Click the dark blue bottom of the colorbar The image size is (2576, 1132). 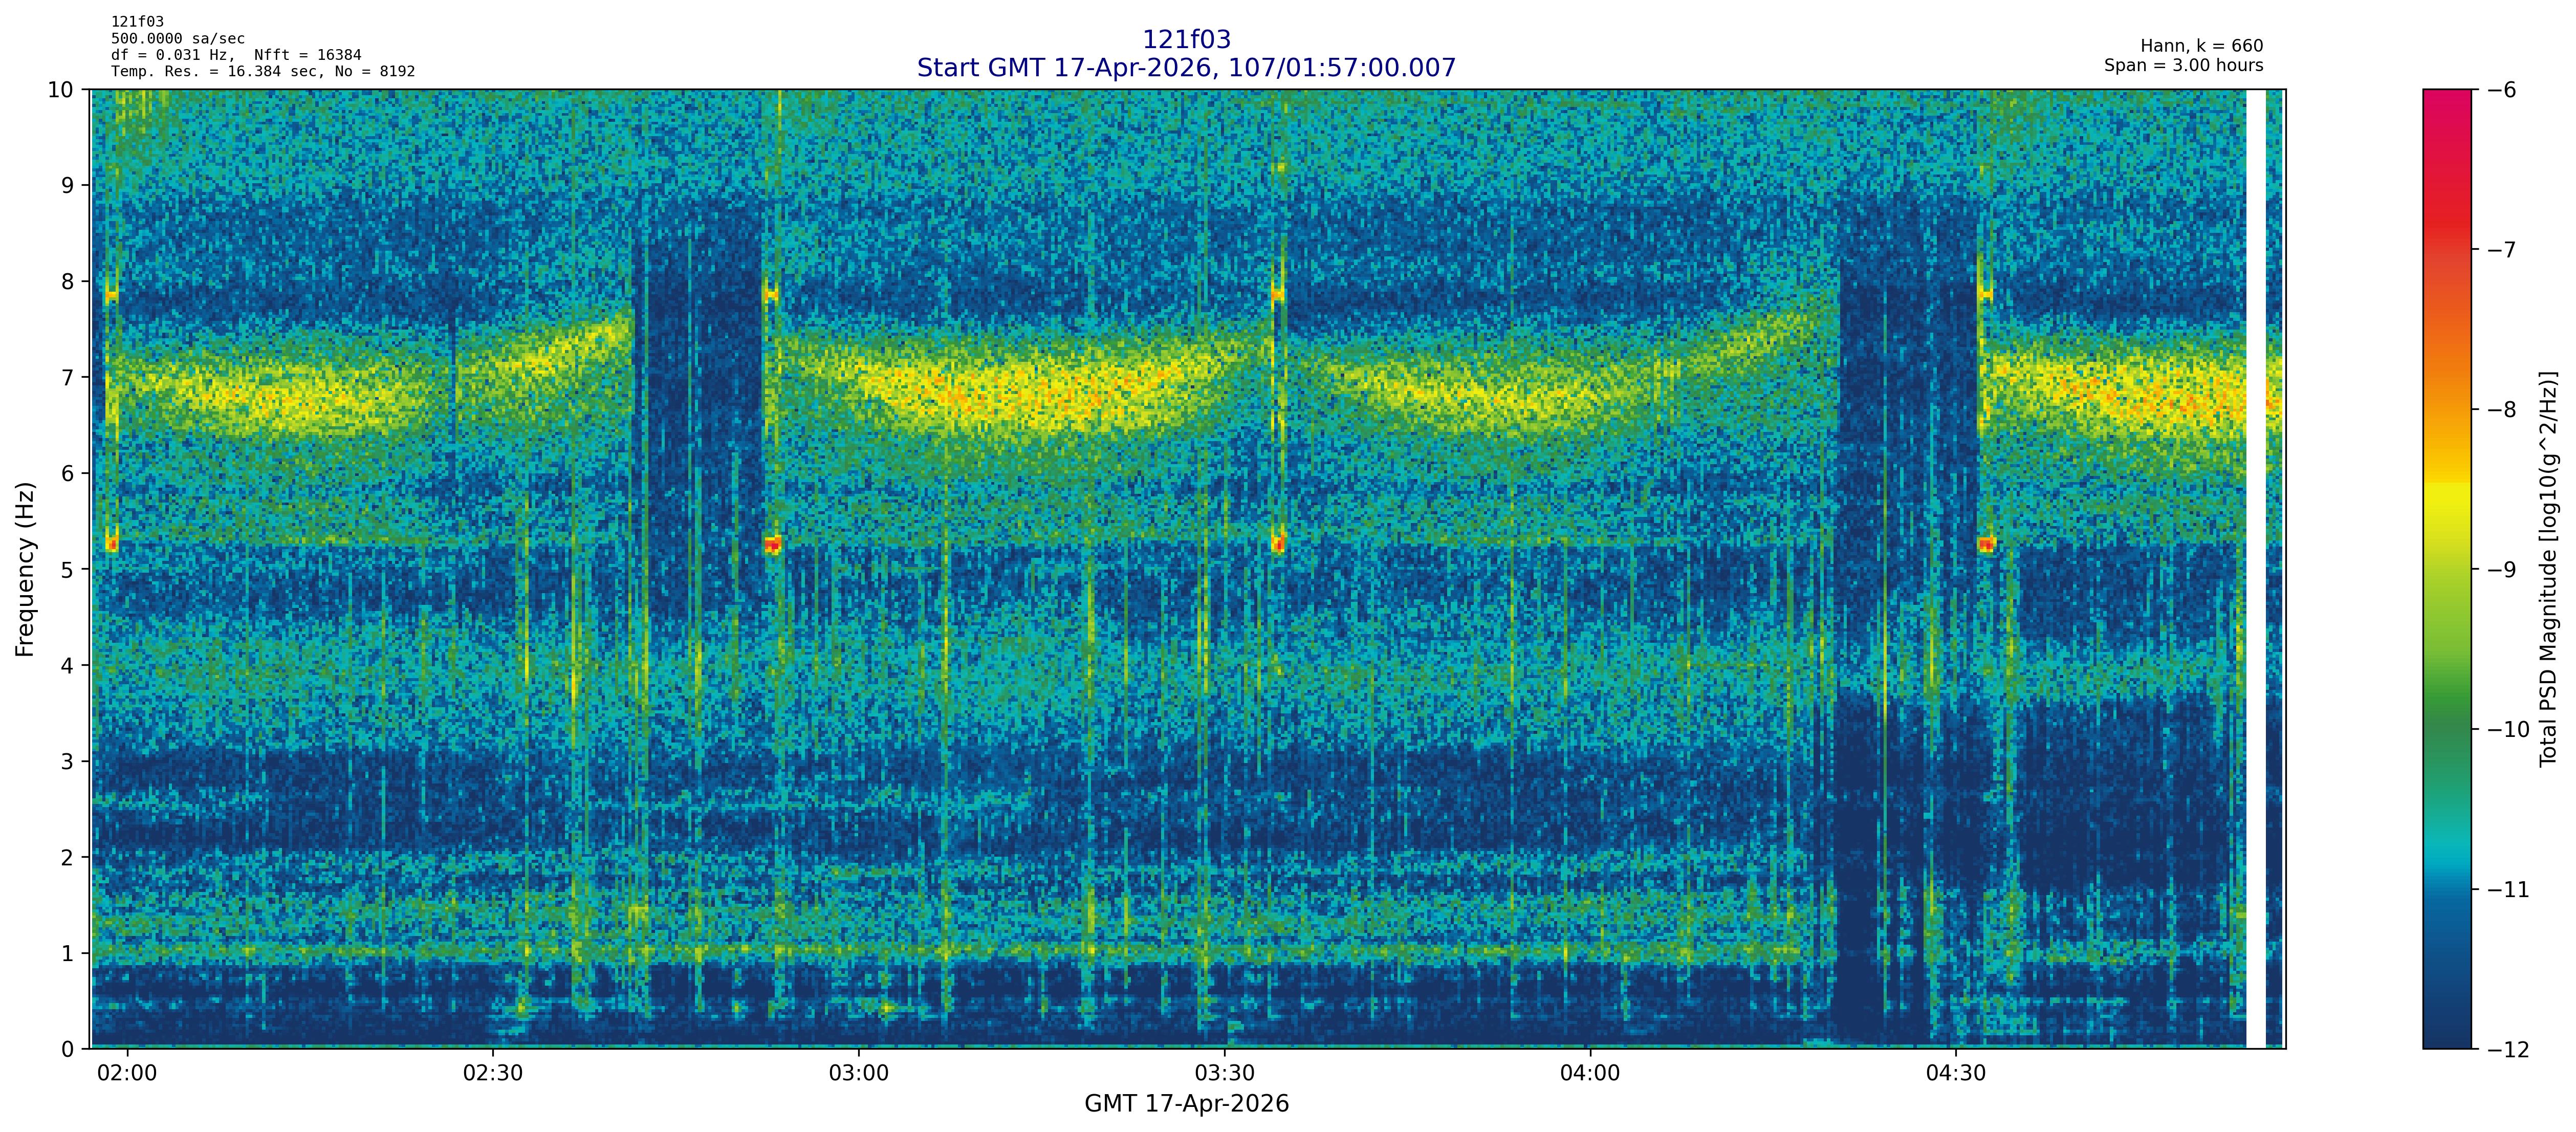pos(2446,1030)
